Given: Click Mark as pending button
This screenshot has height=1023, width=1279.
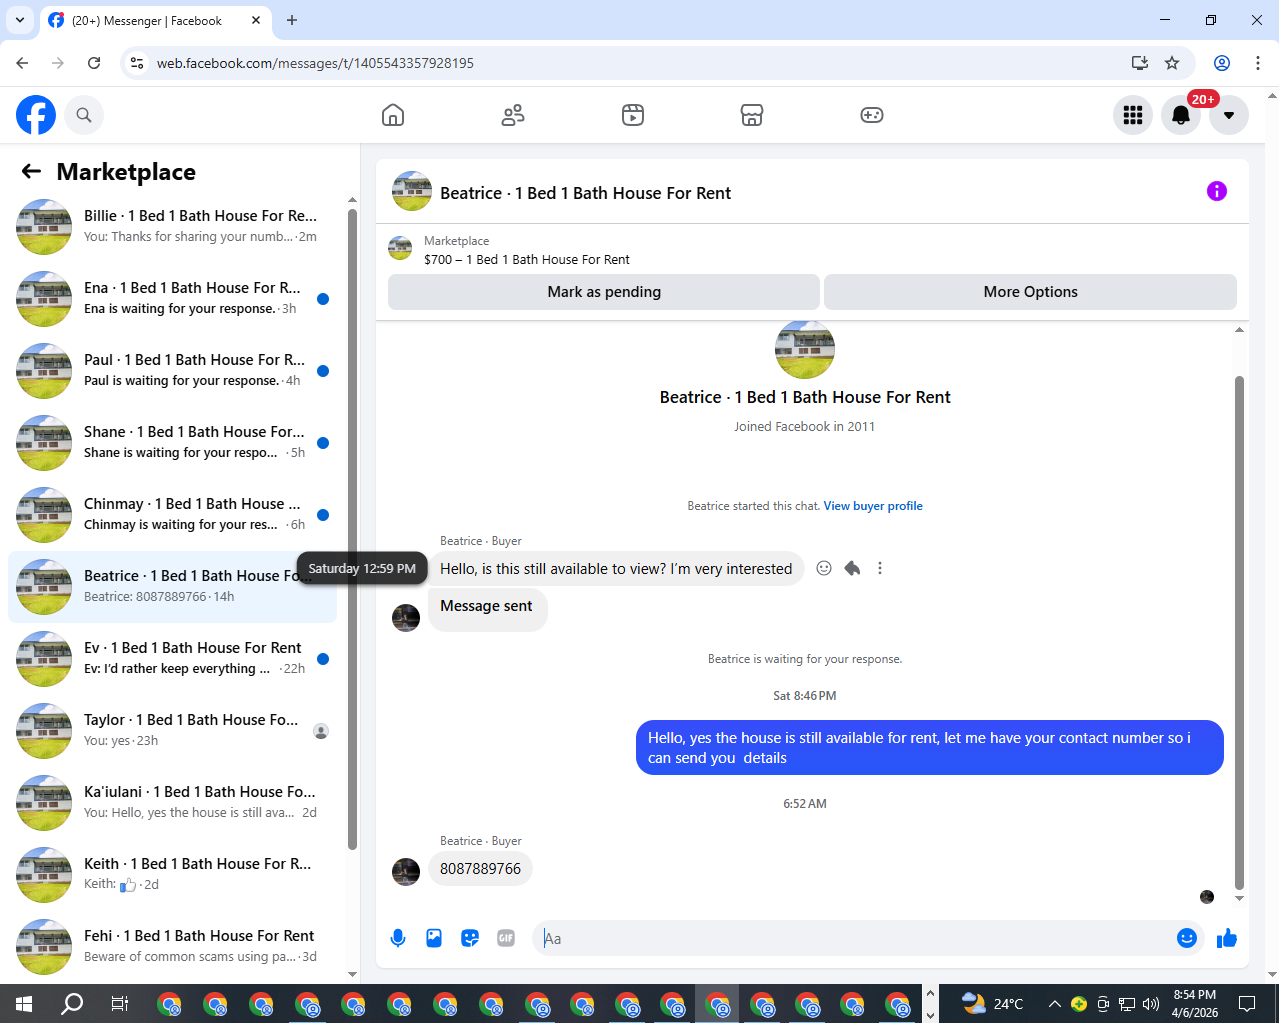Looking at the screenshot, I should 604,292.
